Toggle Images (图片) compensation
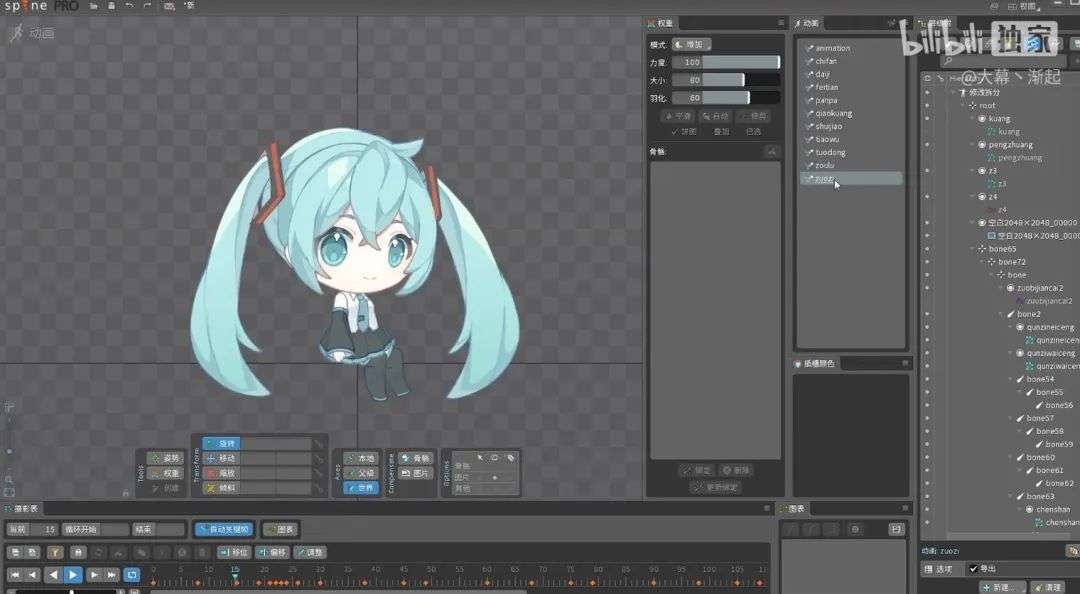Image resolution: width=1080 pixels, height=594 pixels. pos(415,473)
